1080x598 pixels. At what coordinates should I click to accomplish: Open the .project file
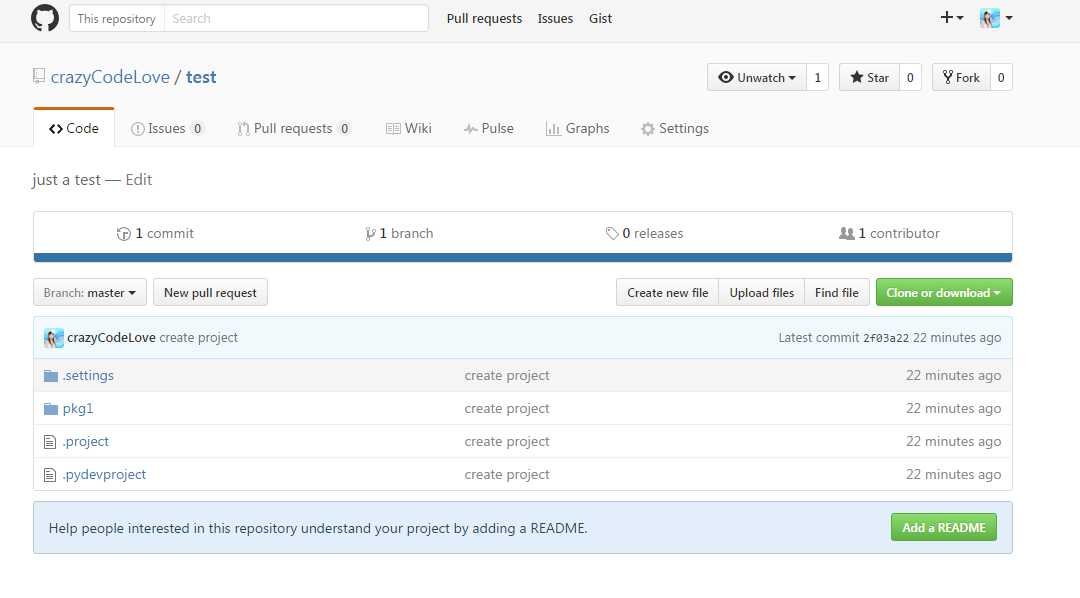tap(85, 442)
